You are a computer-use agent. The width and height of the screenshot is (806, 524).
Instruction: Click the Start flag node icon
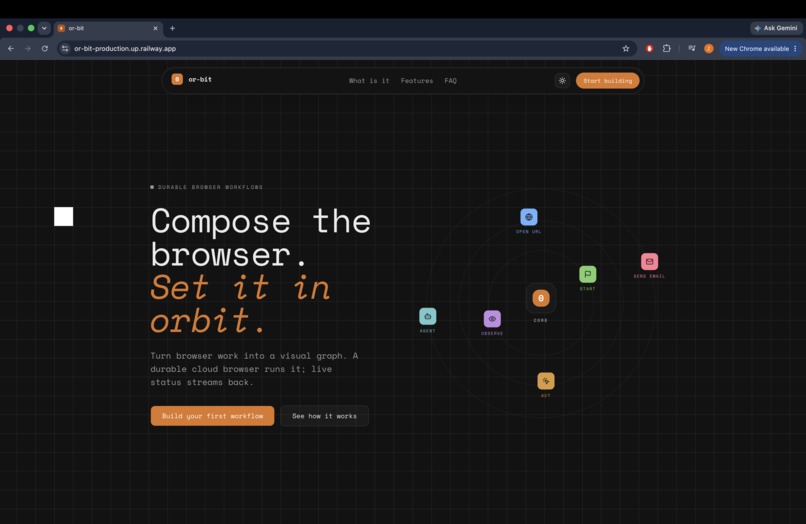pos(588,274)
